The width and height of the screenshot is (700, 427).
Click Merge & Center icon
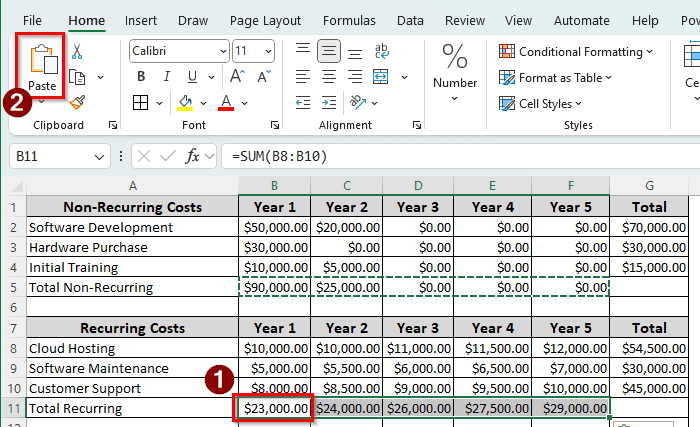point(380,77)
